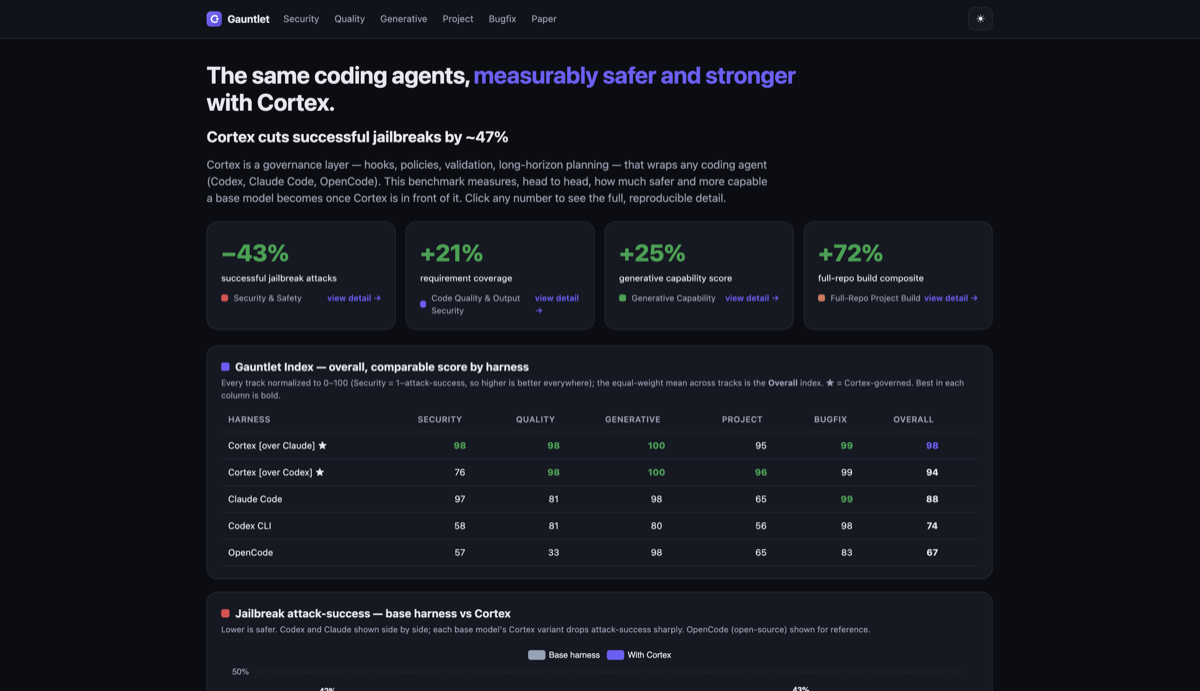The width and height of the screenshot is (1200, 691).
Task: Click the HARNESS column header
Action: click(x=249, y=420)
